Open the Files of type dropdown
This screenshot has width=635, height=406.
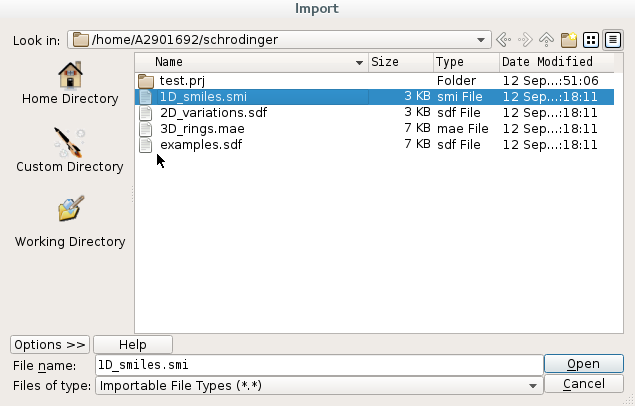(533, 385)
